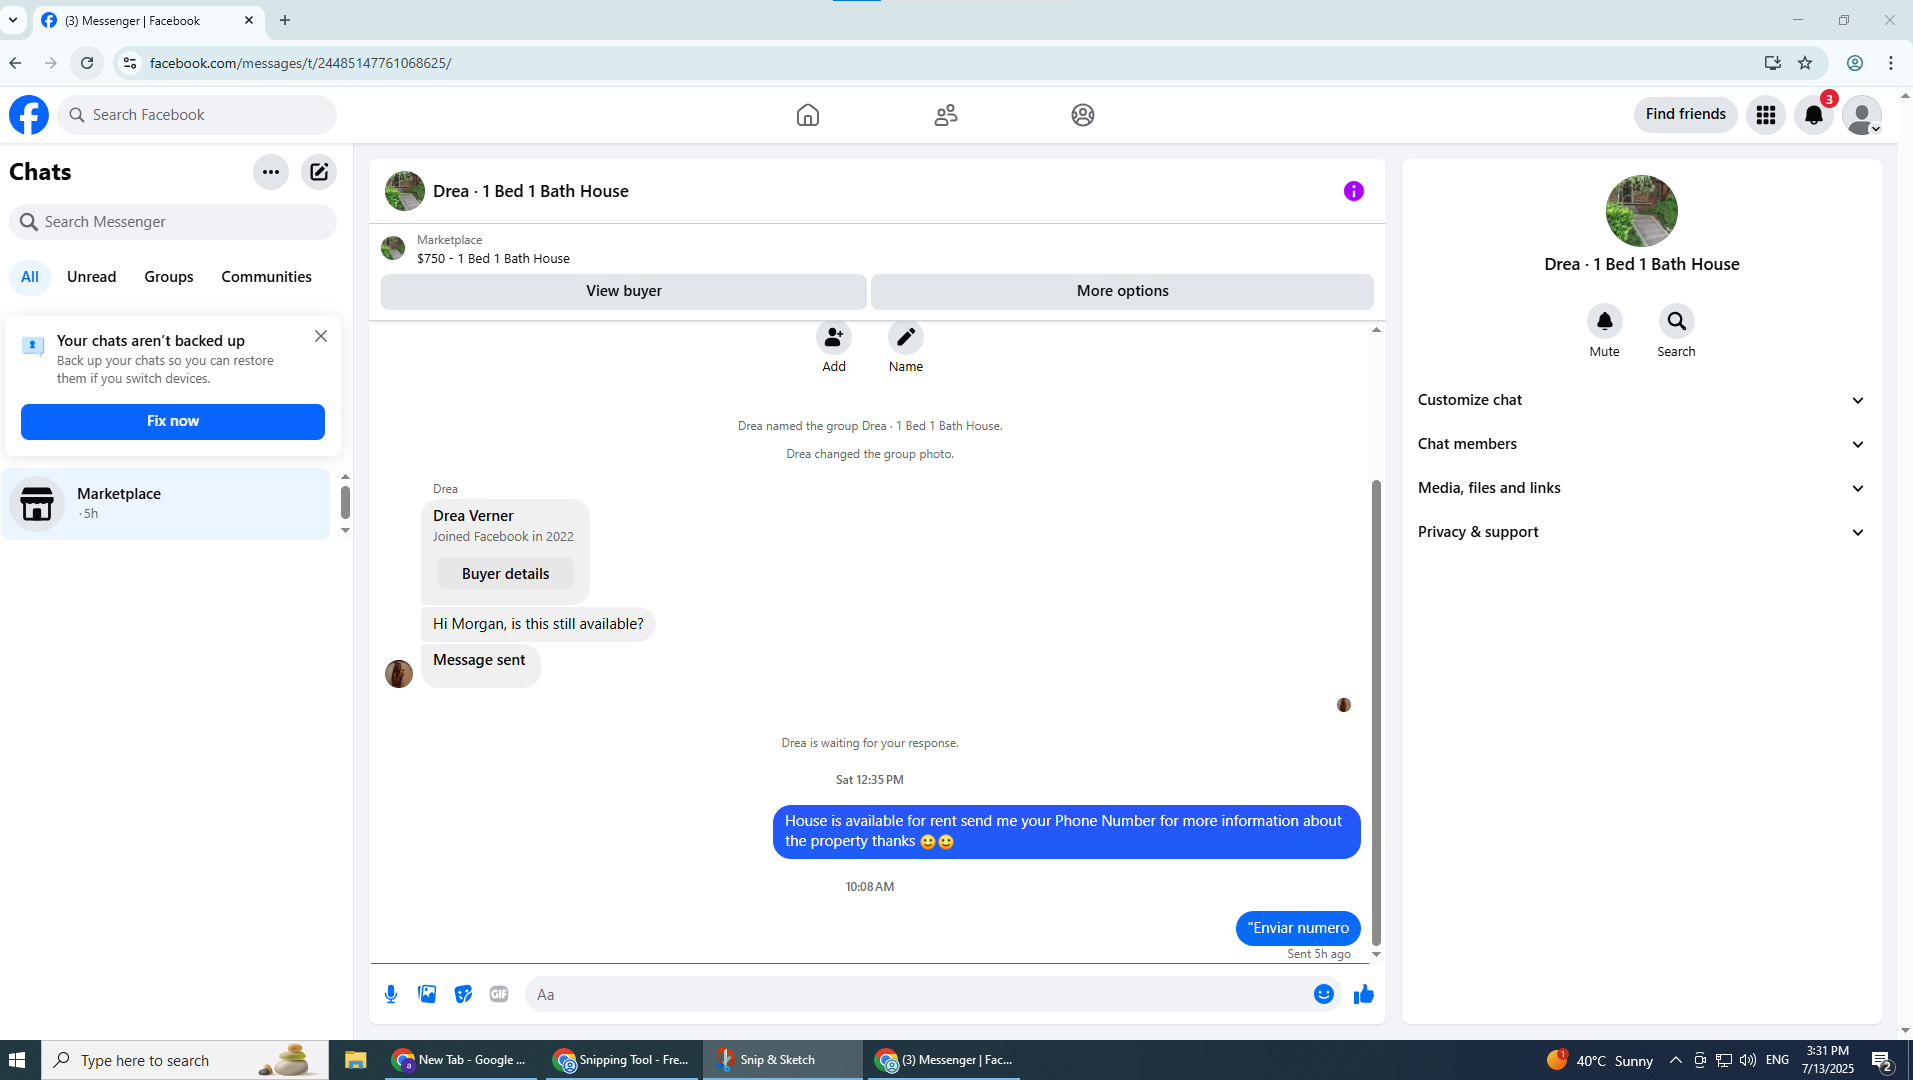Click the Name edit pencil icon
This screenshot has height=1080, width=1913.
click(906, 338)
